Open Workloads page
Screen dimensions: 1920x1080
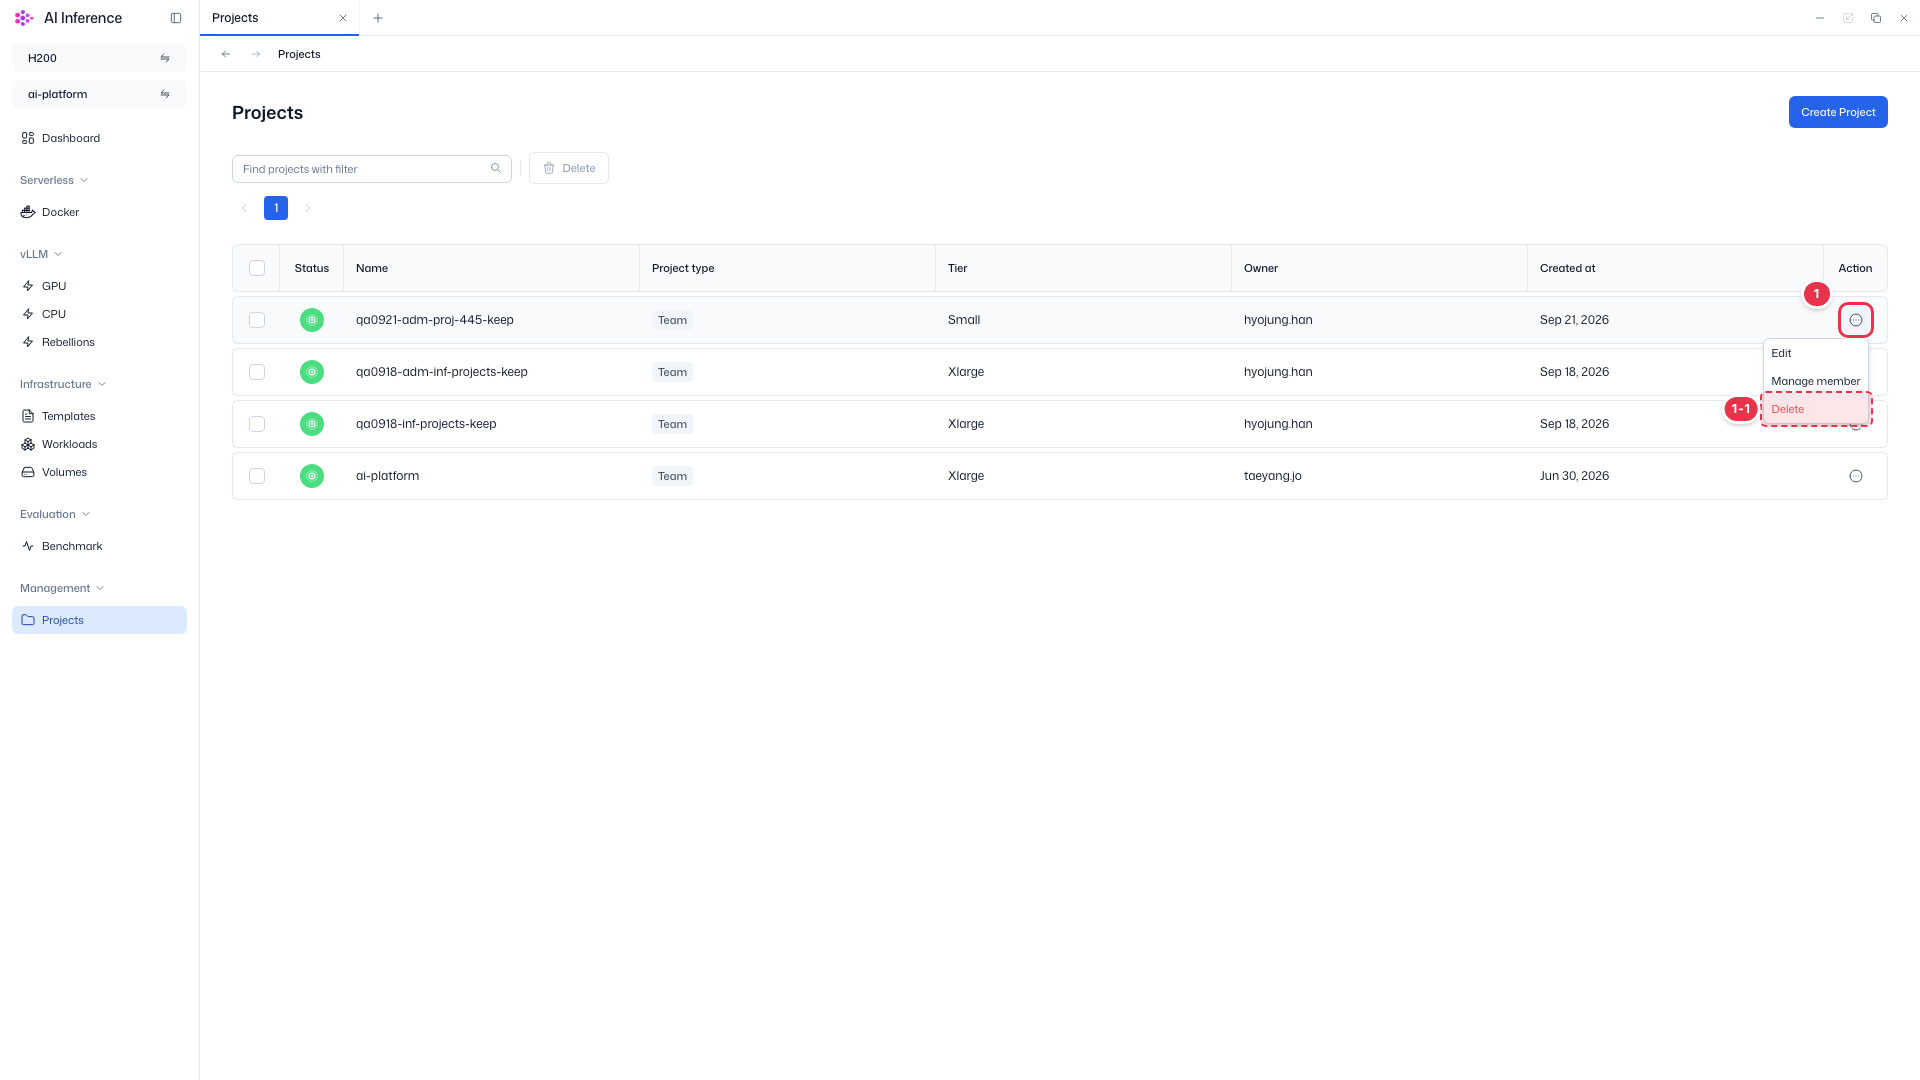[99, 444]
